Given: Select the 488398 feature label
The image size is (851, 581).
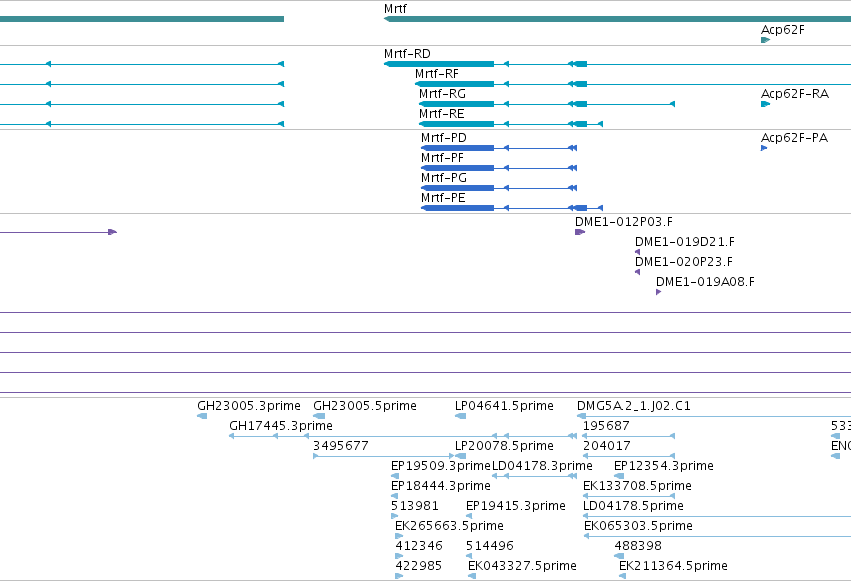Looking at the screenshot, I should click(638, 546).
